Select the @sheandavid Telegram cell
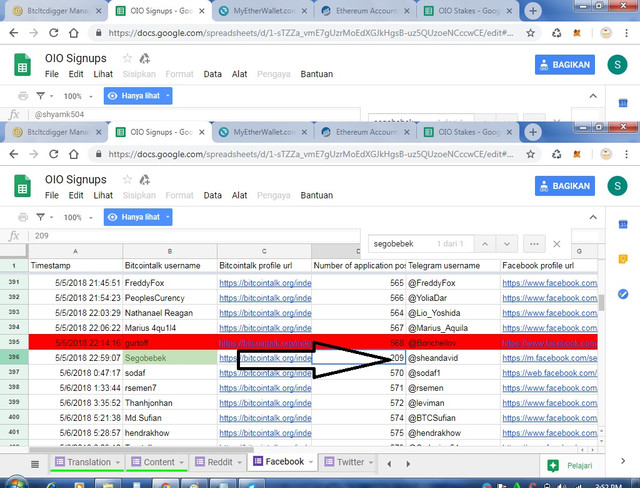 (453, 358)
